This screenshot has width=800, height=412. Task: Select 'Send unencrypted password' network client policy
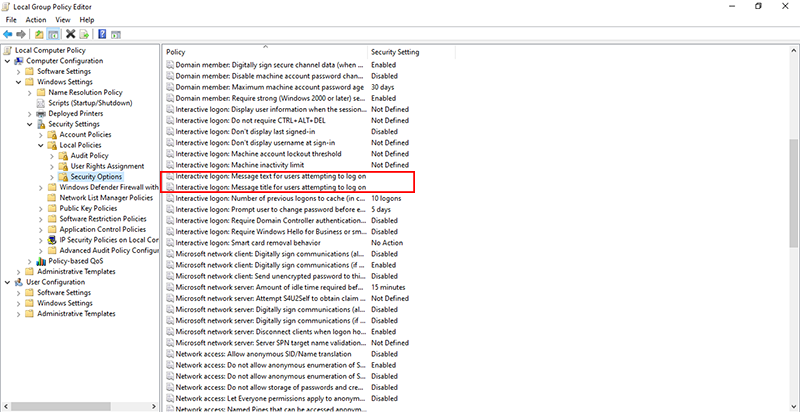[x=271, y=276]
